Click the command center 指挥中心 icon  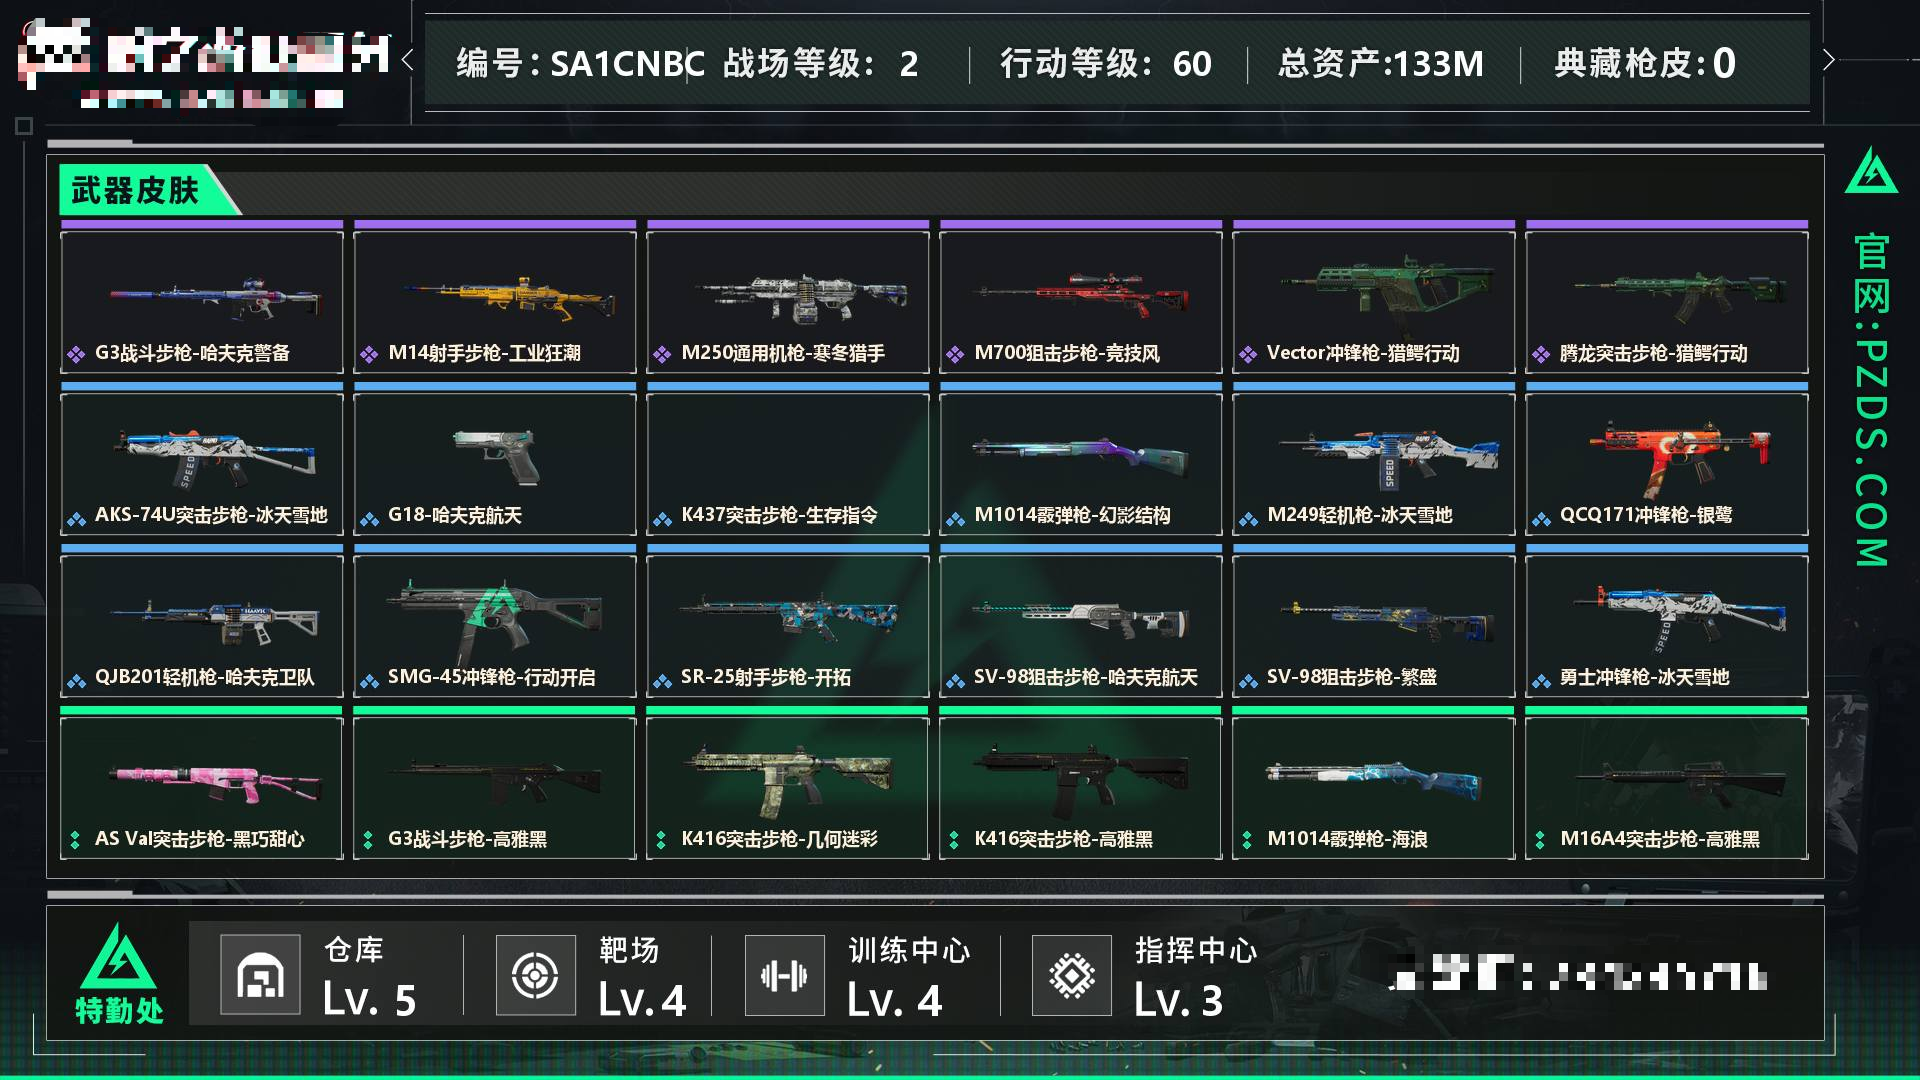[1071, 975]
